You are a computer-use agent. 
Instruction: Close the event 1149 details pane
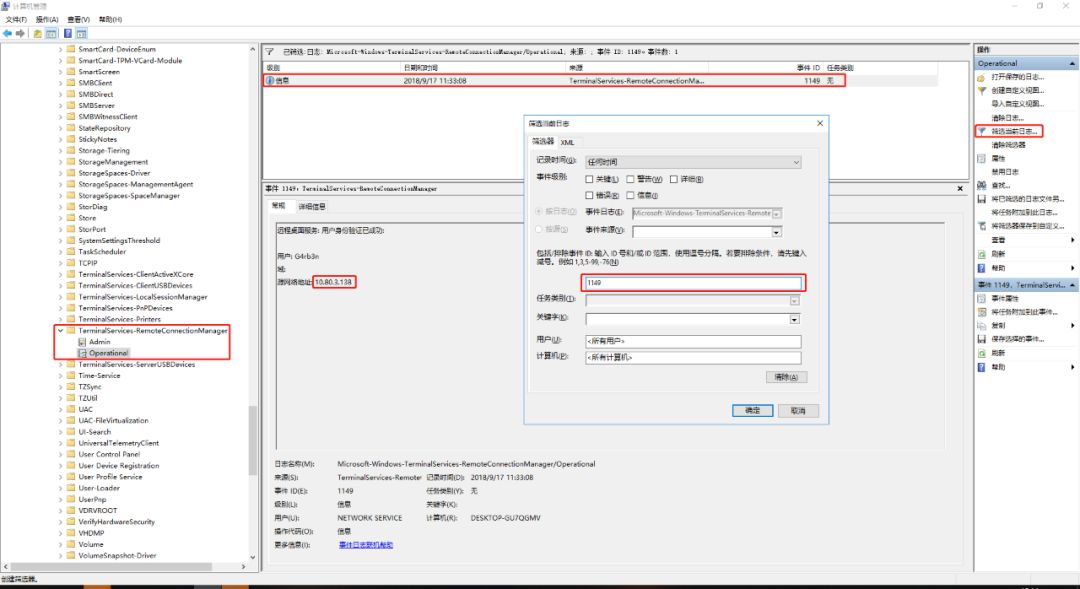[x=960, y=188]
